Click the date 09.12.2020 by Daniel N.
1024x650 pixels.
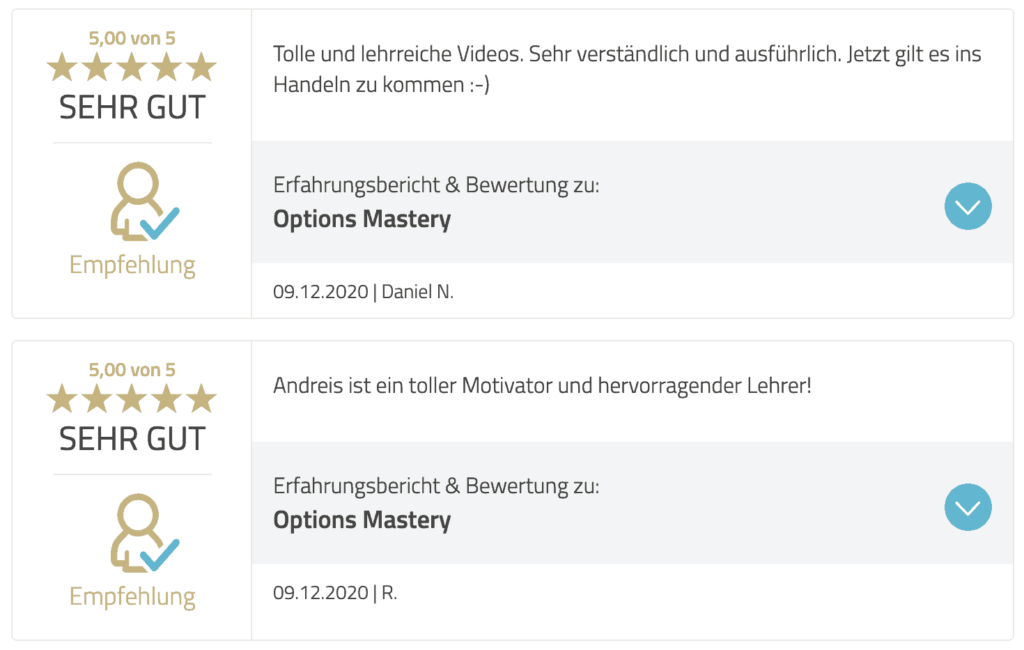[321, 292]
